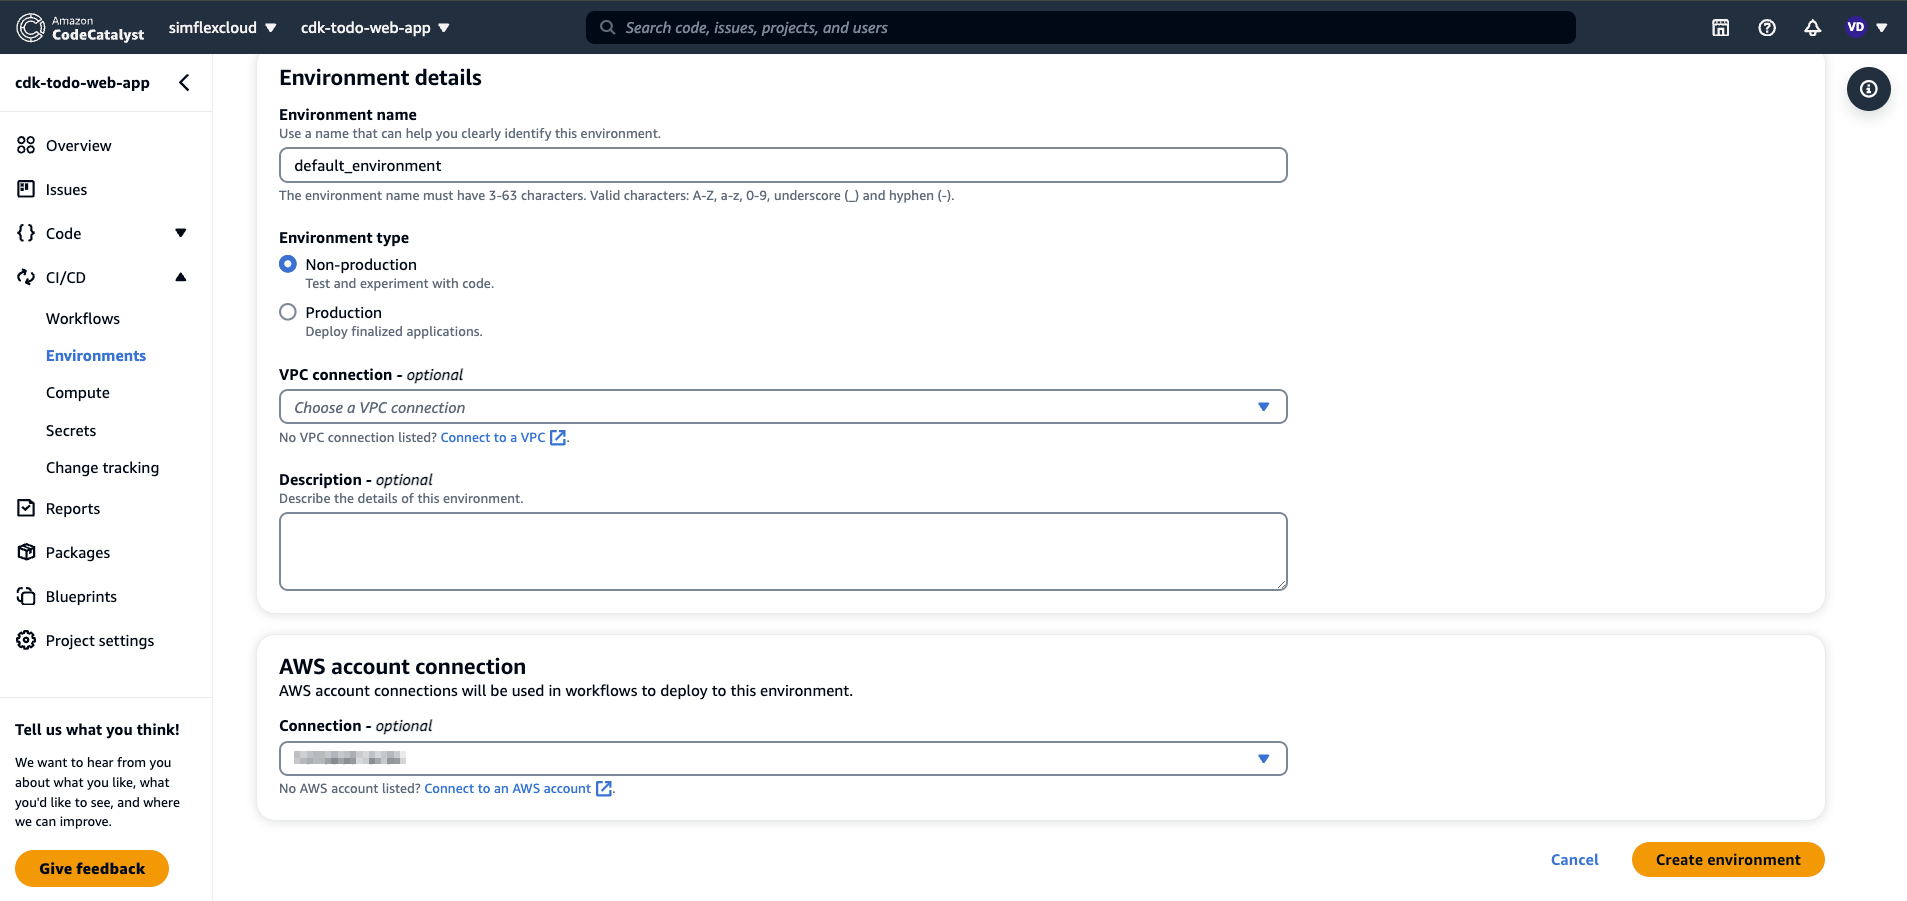Collapse the sidebar with the chevron arrow

point(184,83)
